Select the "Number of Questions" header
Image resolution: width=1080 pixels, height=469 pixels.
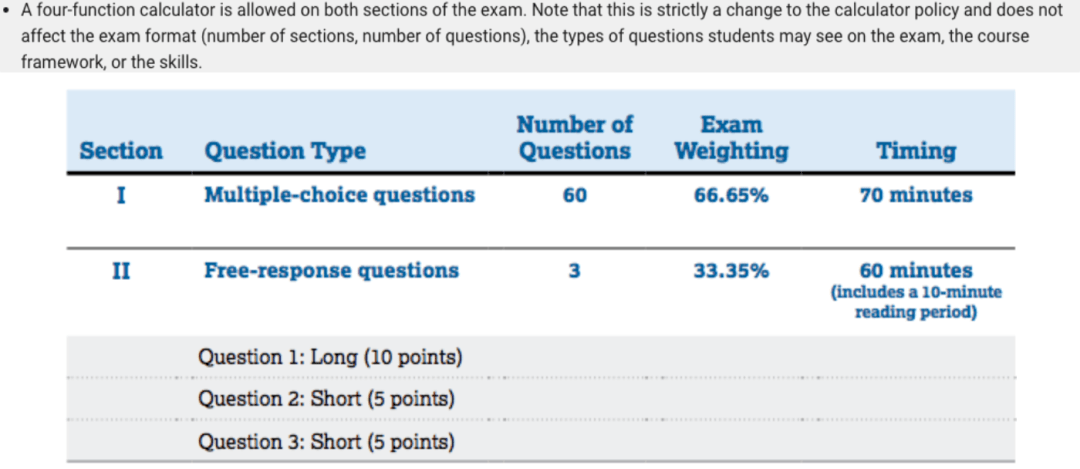(x=575, y=138)
